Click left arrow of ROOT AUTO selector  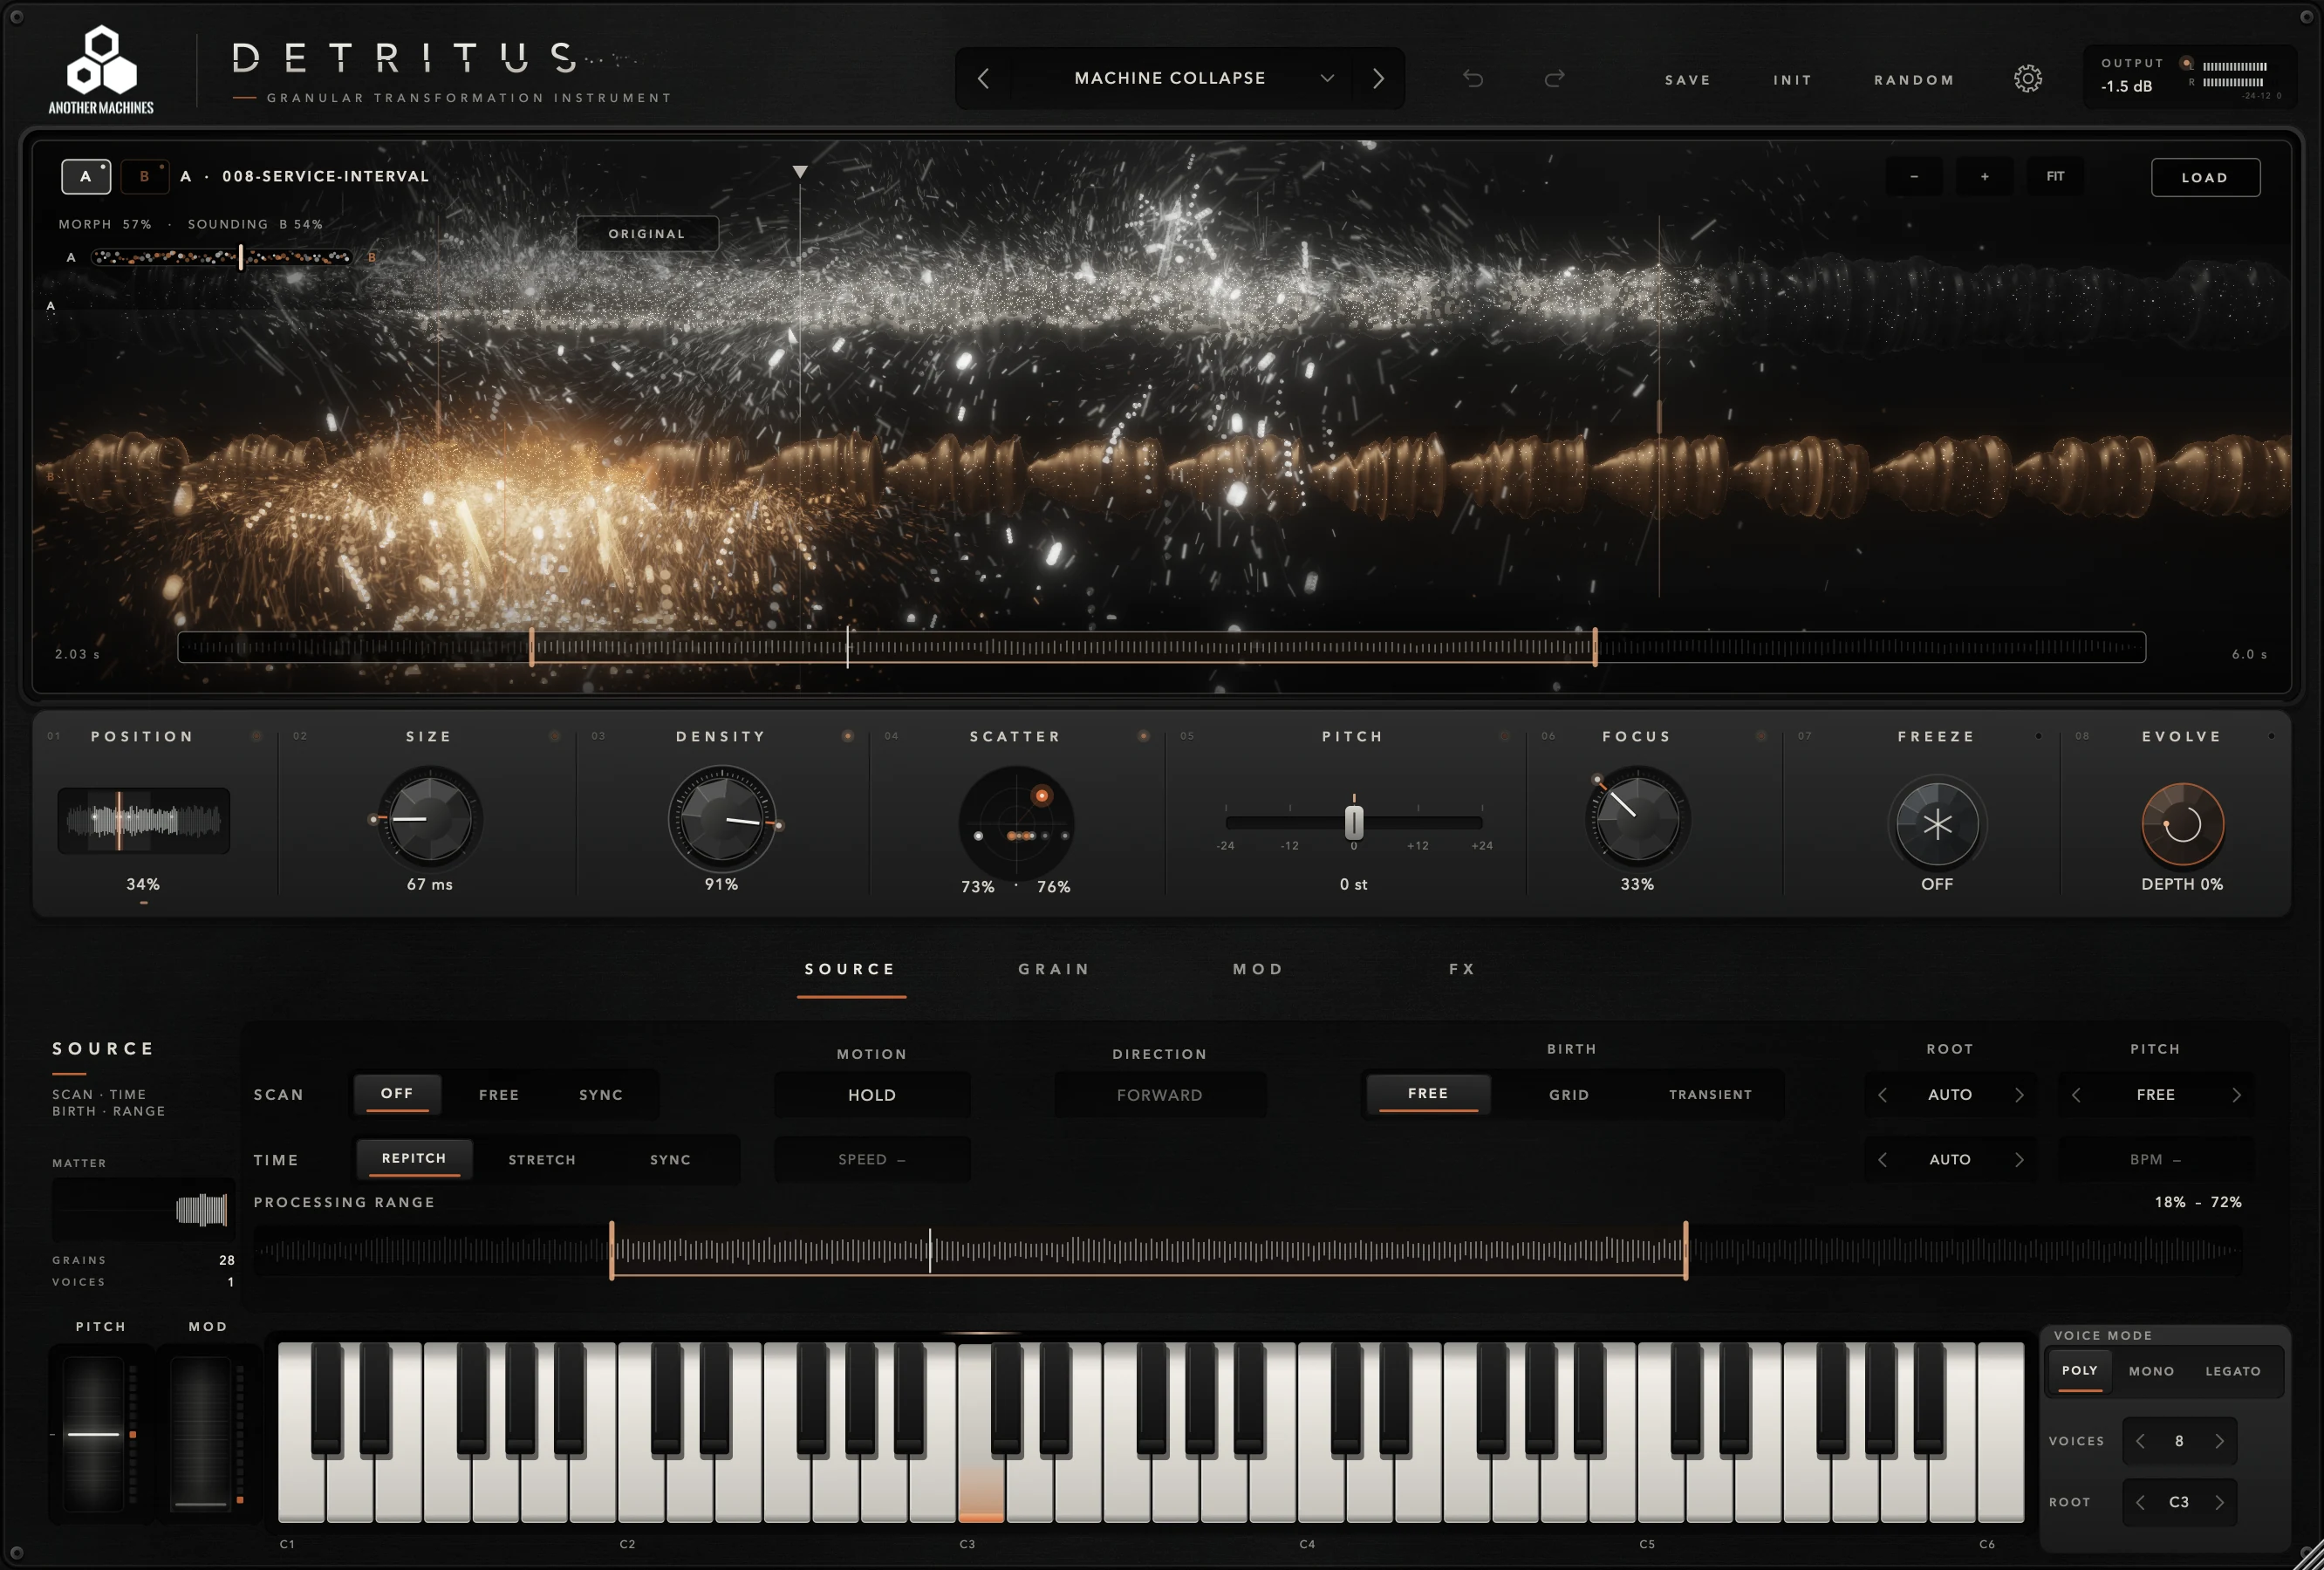coord(1883,1095)
